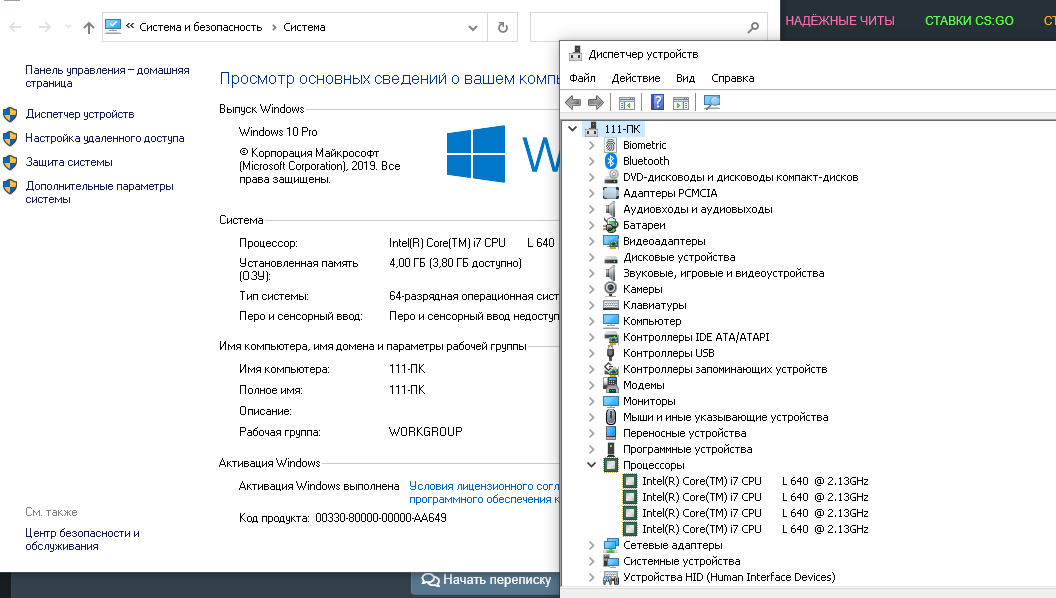The width and height of the screenshot is (1056, 598).
Task: Click the Show/Hide console tree toolbar icon
Action: 626,102
